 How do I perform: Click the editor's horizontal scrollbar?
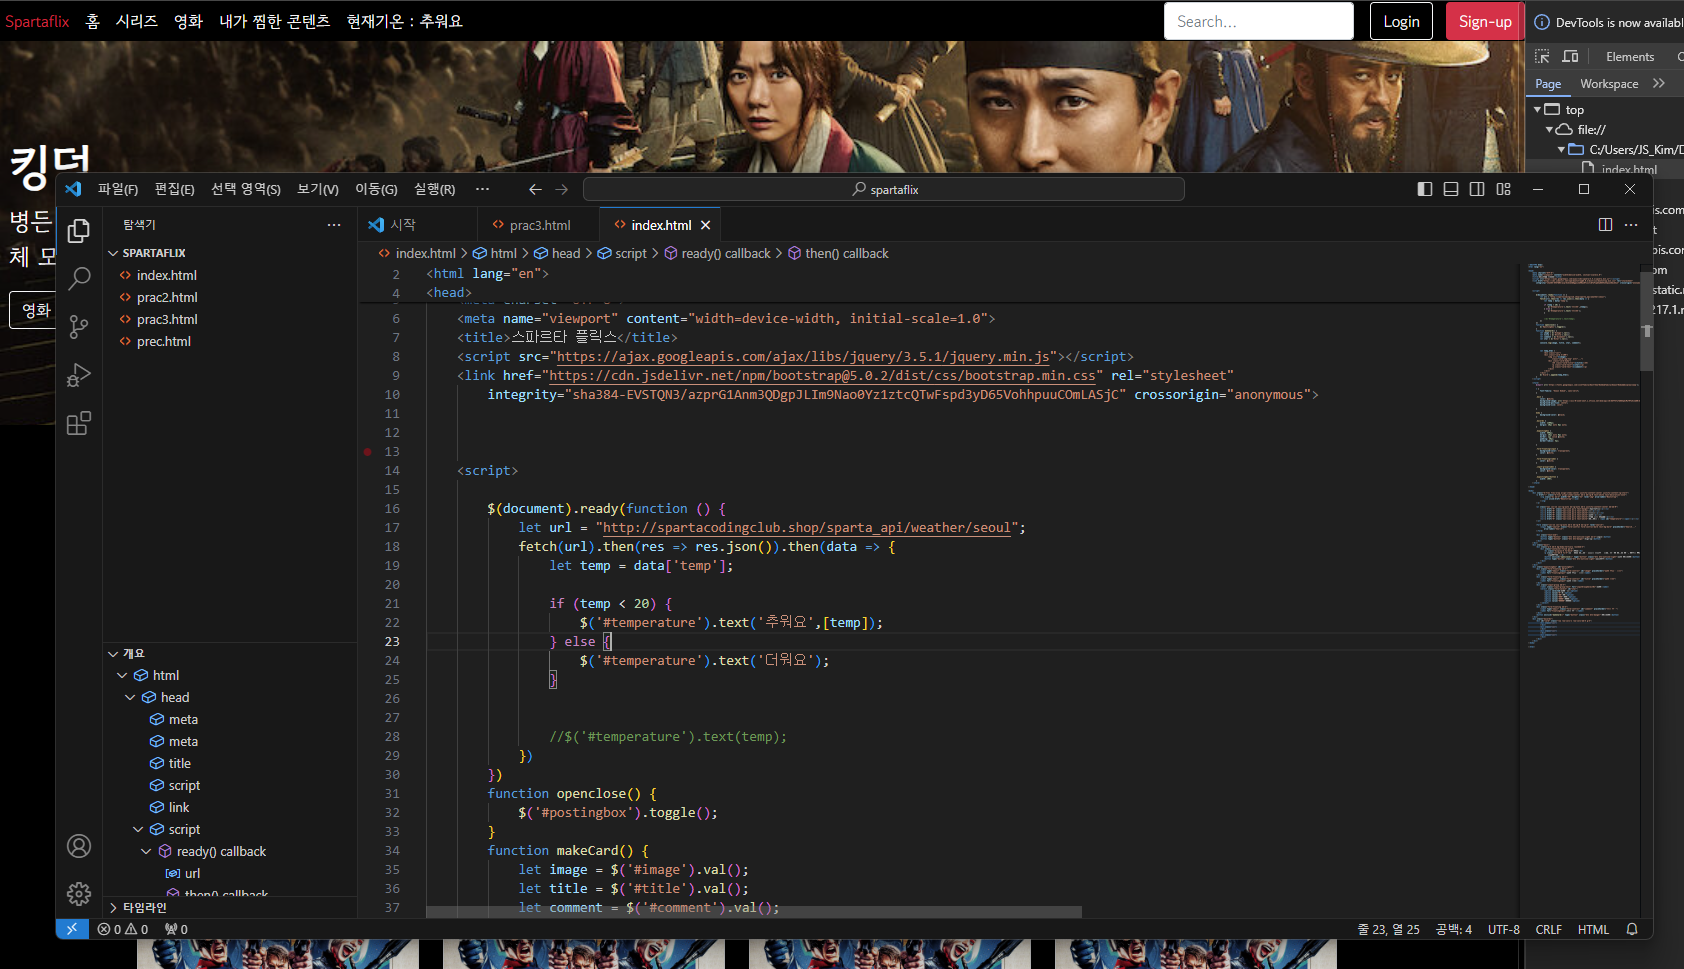click(x=754, y=912)
